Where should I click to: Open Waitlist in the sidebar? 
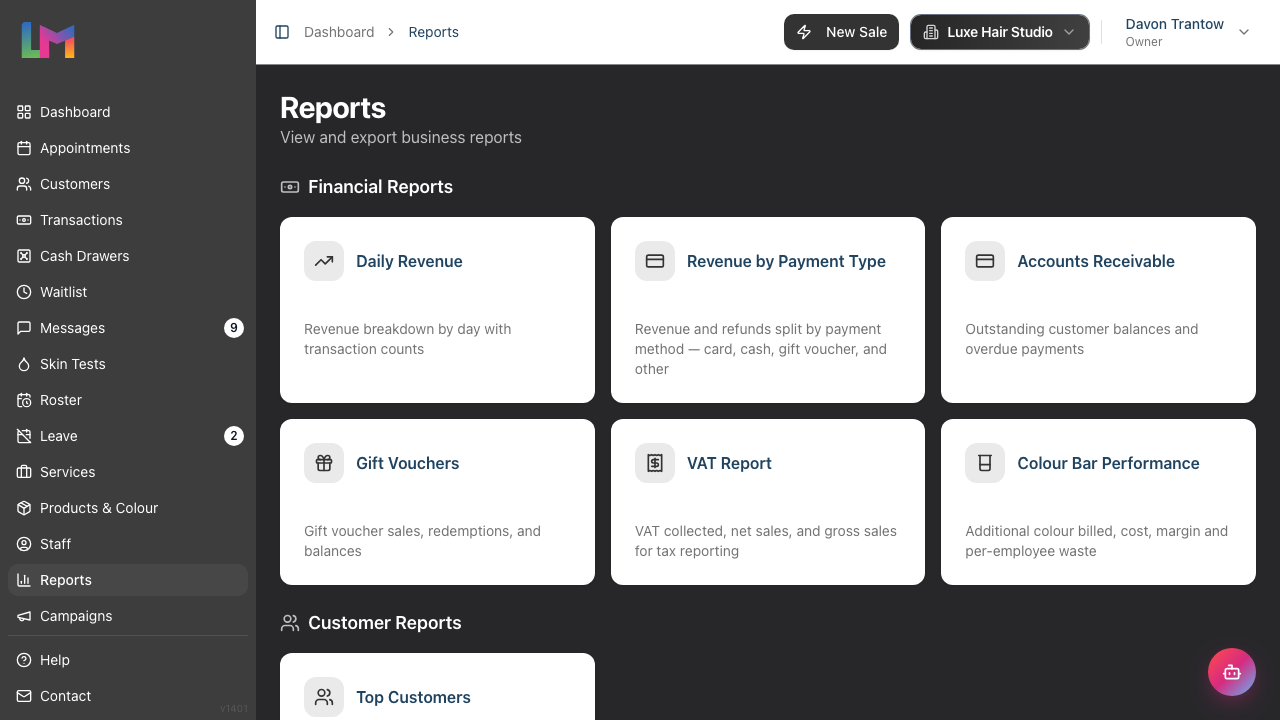[x=128, y=292]
